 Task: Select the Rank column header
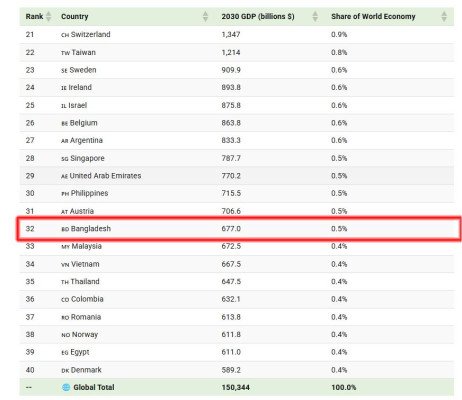pos(34,16)
